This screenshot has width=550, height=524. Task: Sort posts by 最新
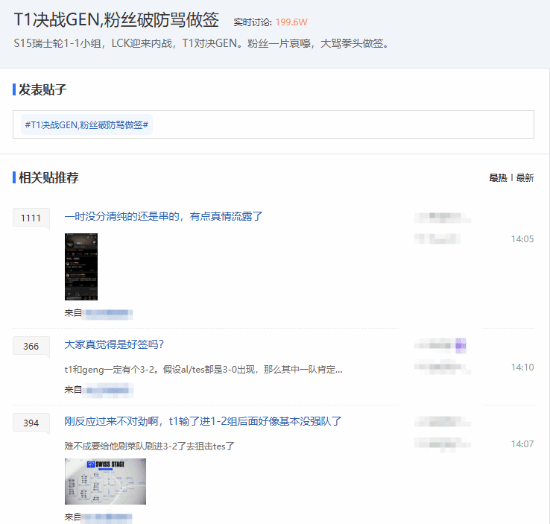click(x=525, y=178)
